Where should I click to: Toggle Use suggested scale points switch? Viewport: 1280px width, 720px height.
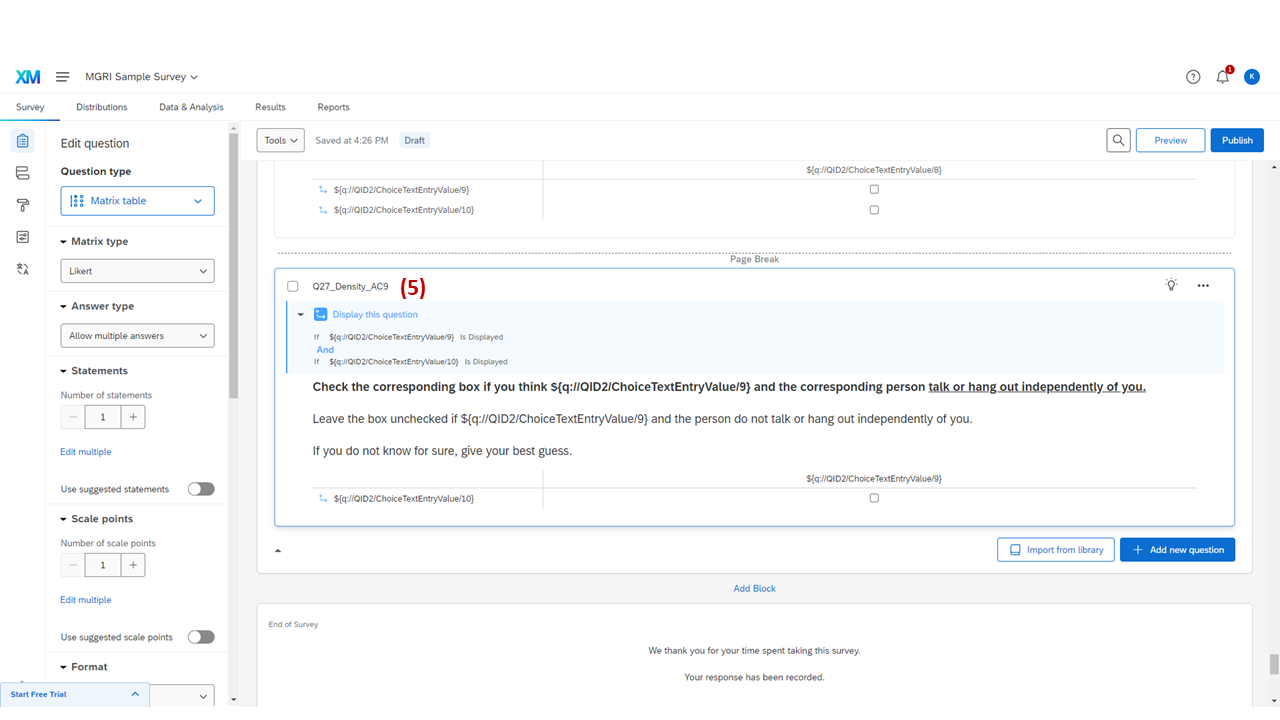click(201, 637)
